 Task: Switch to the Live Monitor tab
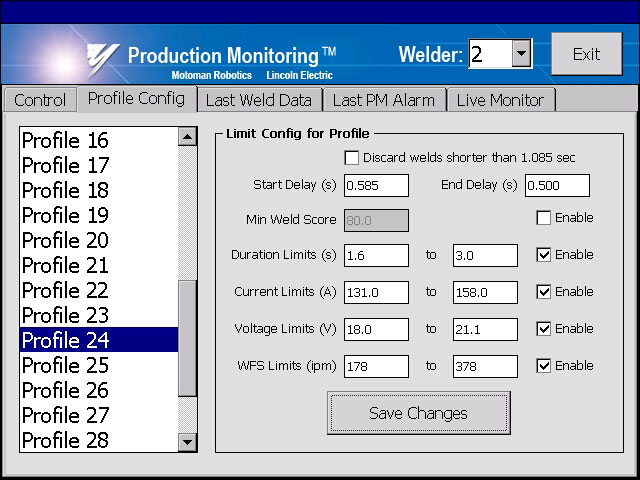tap(501, 100)
